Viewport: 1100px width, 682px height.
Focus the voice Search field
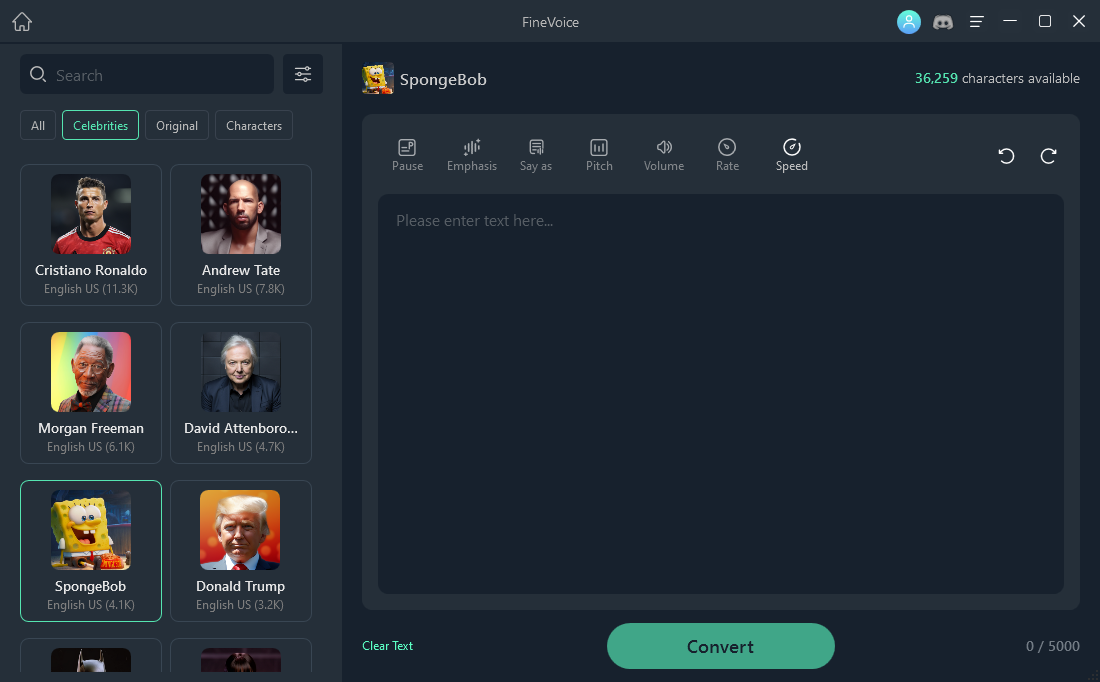[x=147, y=74]
